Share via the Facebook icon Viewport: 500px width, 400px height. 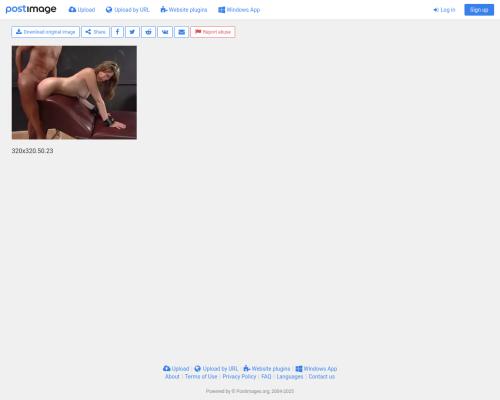(117, 32)
